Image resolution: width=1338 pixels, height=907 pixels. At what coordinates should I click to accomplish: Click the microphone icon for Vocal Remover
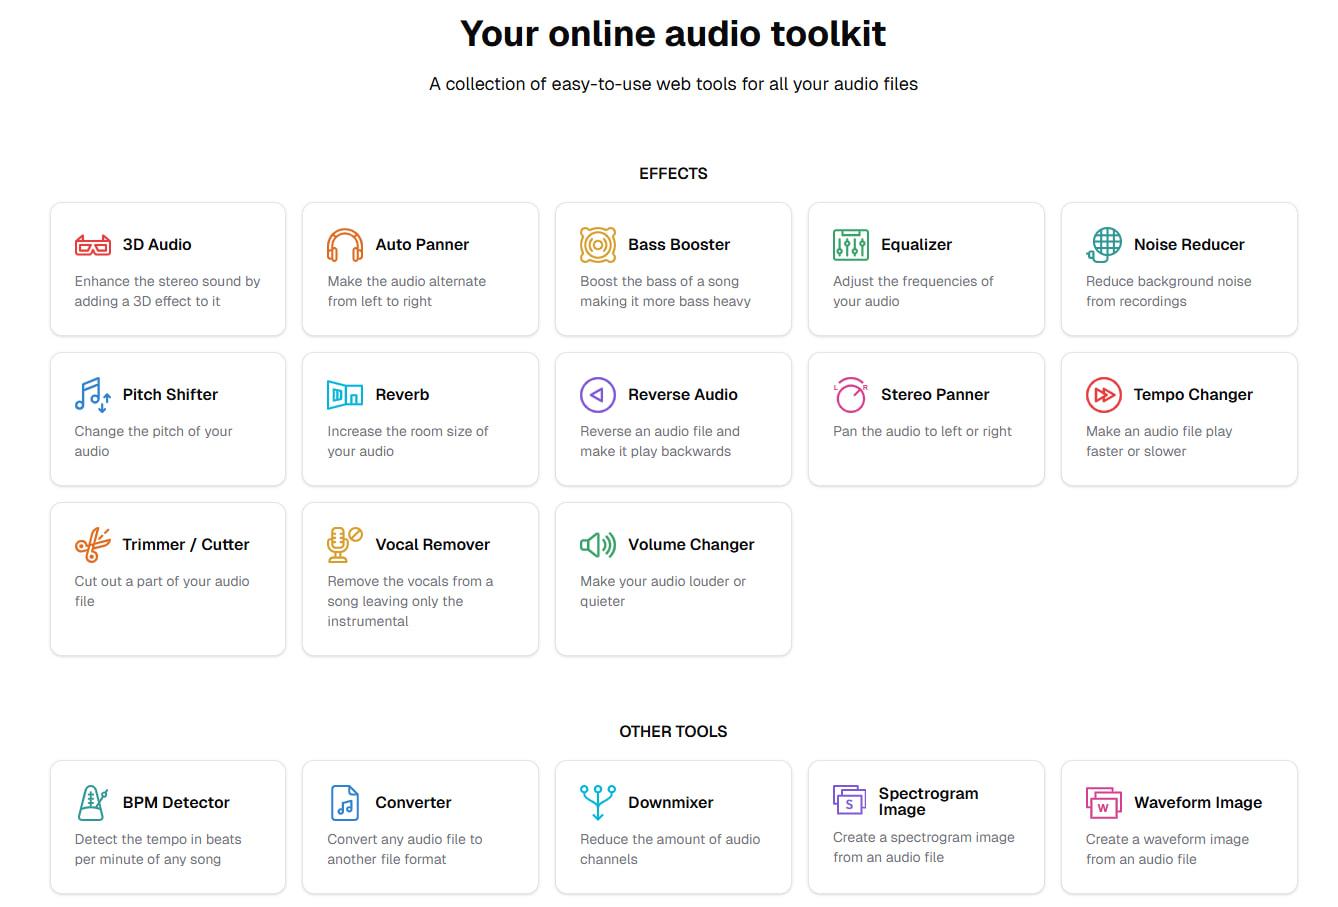click(x=345, y=545)
